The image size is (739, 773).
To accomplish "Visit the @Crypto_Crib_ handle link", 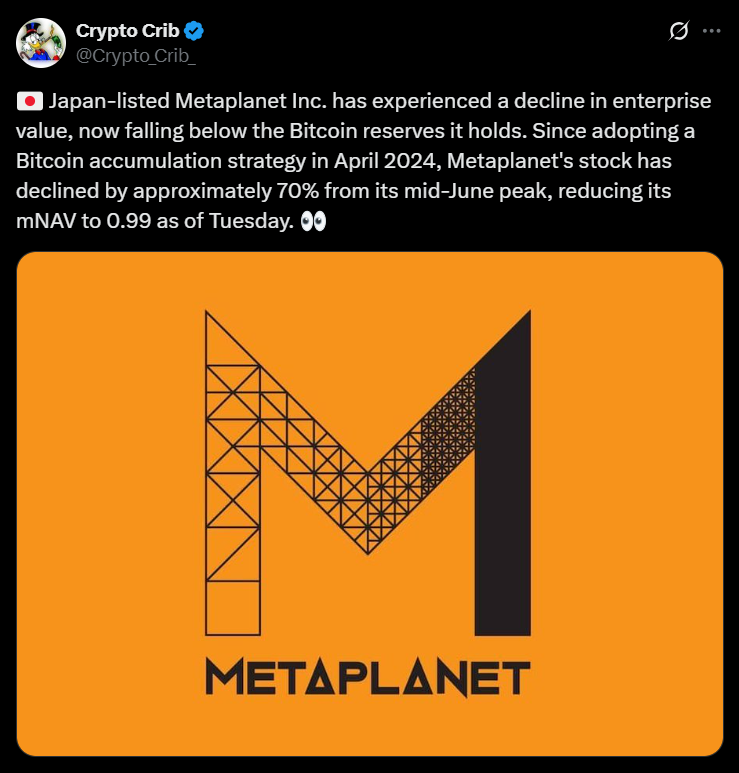I will coord(136,52).
